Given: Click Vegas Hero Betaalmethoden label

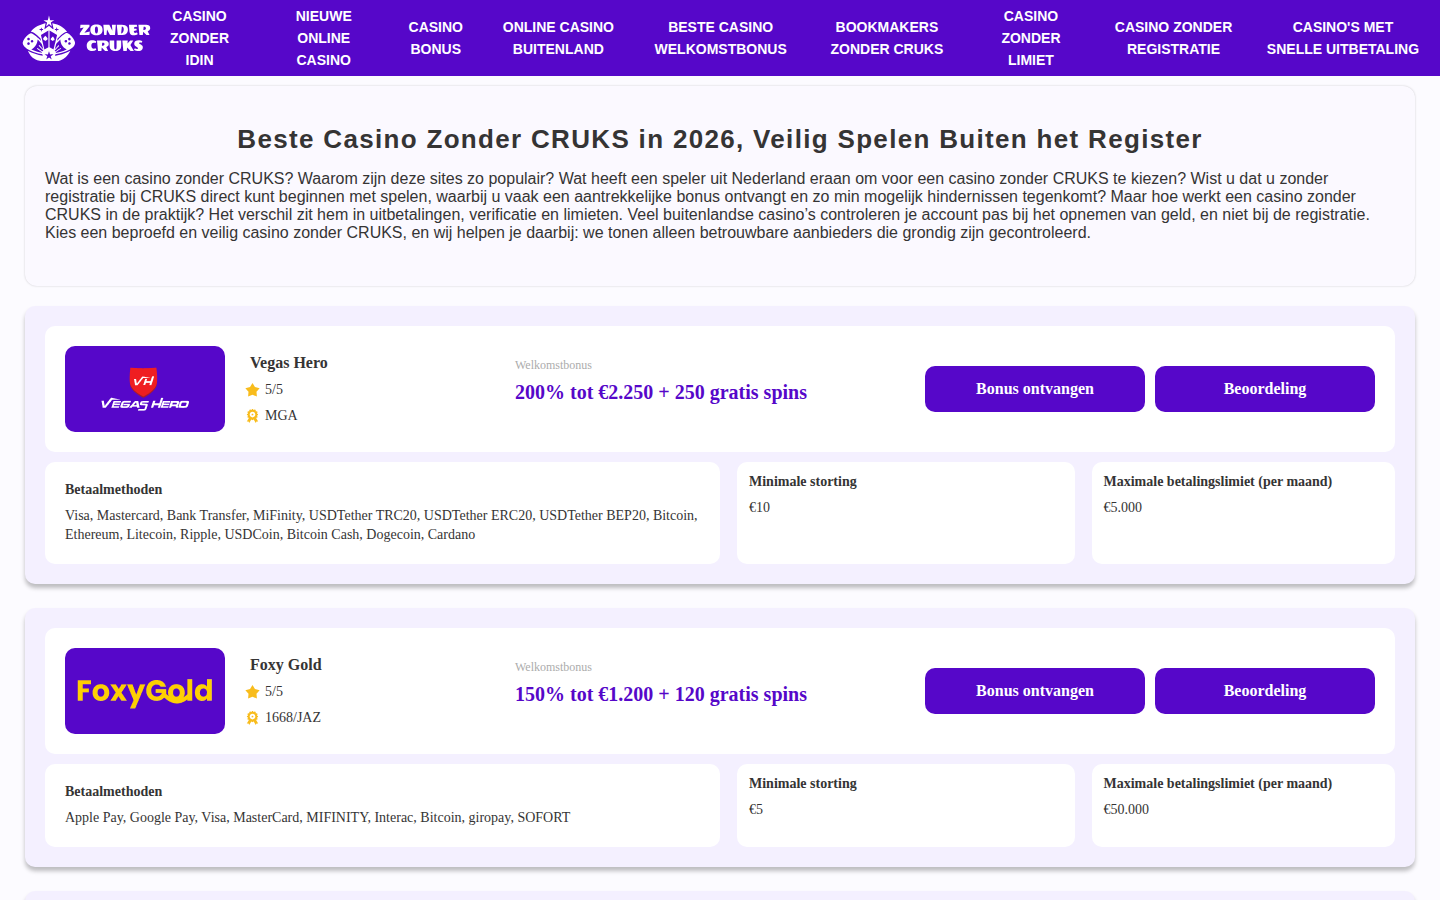Looking at the screenshot, I should 114,490.
